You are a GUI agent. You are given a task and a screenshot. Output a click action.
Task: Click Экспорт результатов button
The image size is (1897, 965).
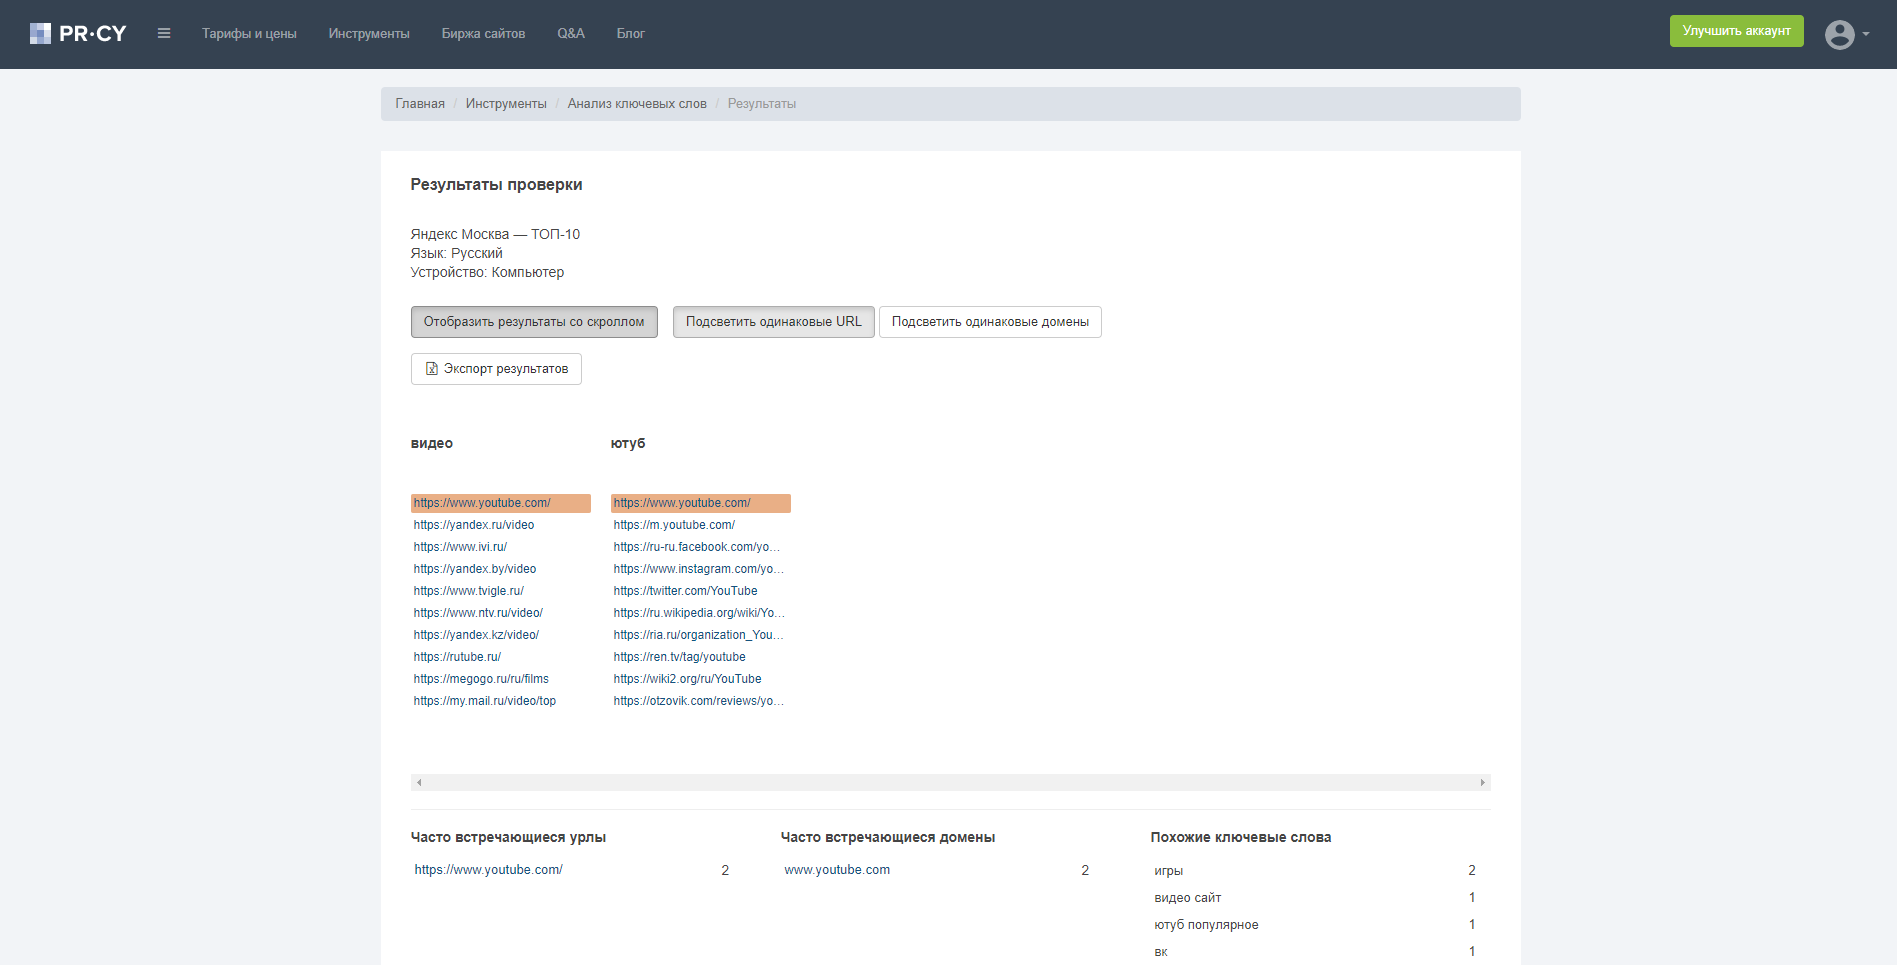point(496,369)
